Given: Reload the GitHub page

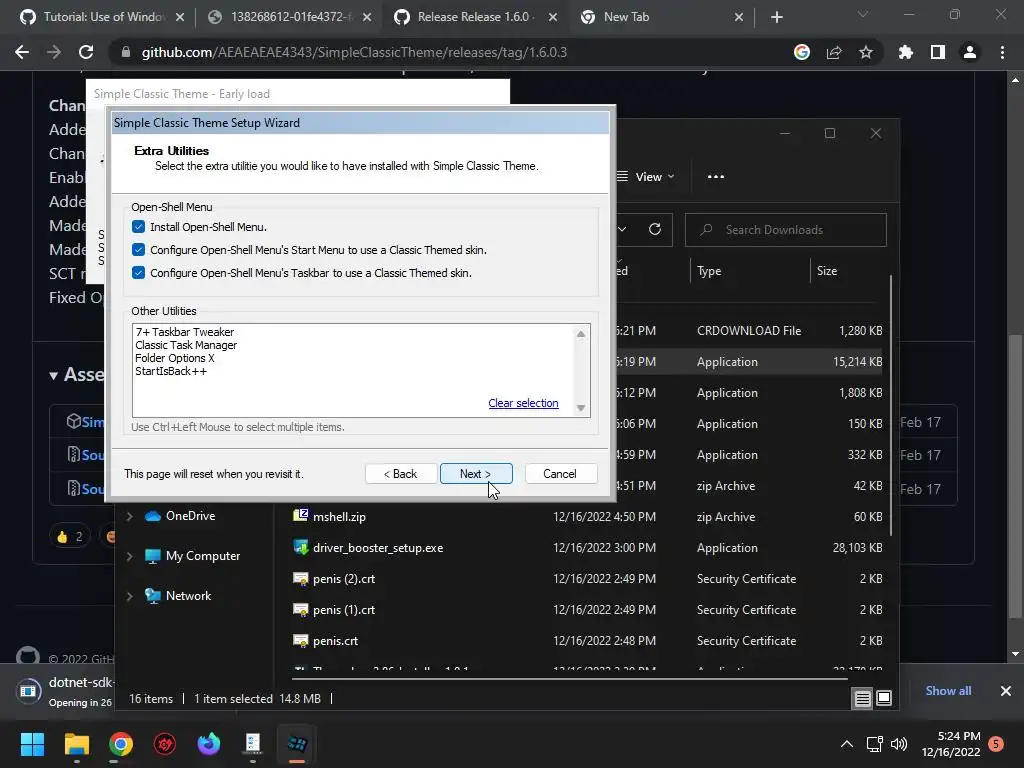Looking at the screenshot, I should tap(86, 52).
